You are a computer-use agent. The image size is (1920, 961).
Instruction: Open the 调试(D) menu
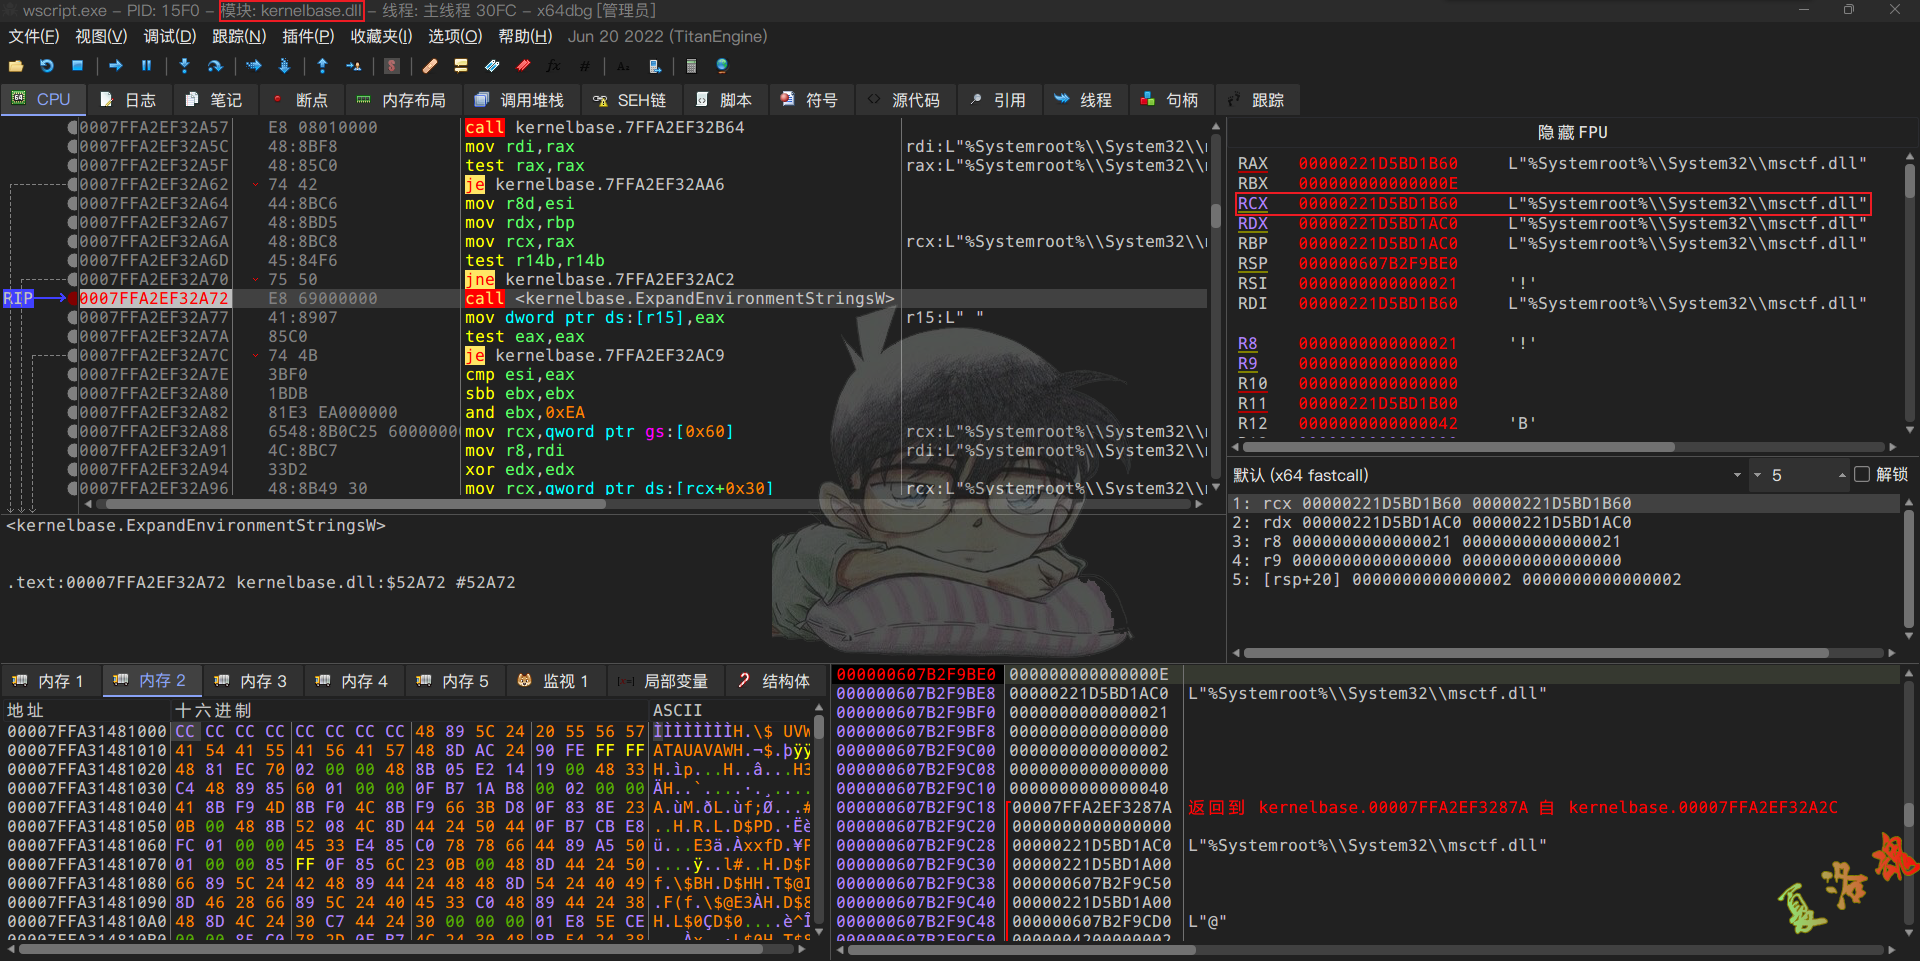169,36
